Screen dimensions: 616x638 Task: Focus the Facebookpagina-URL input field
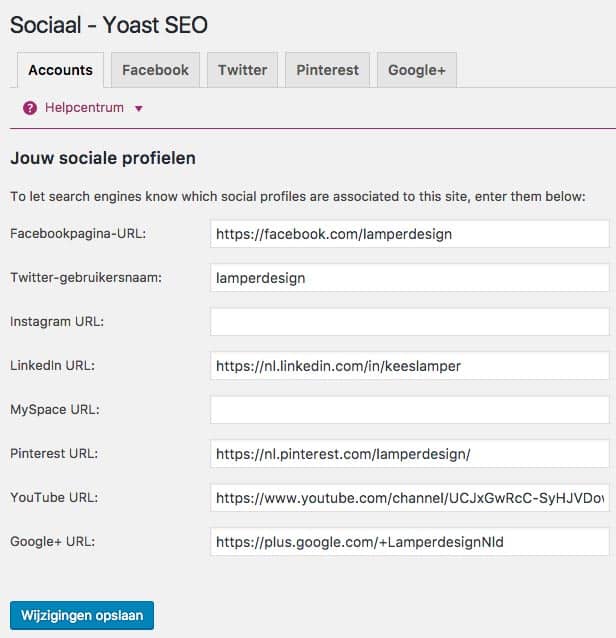(x=410, y=234)
